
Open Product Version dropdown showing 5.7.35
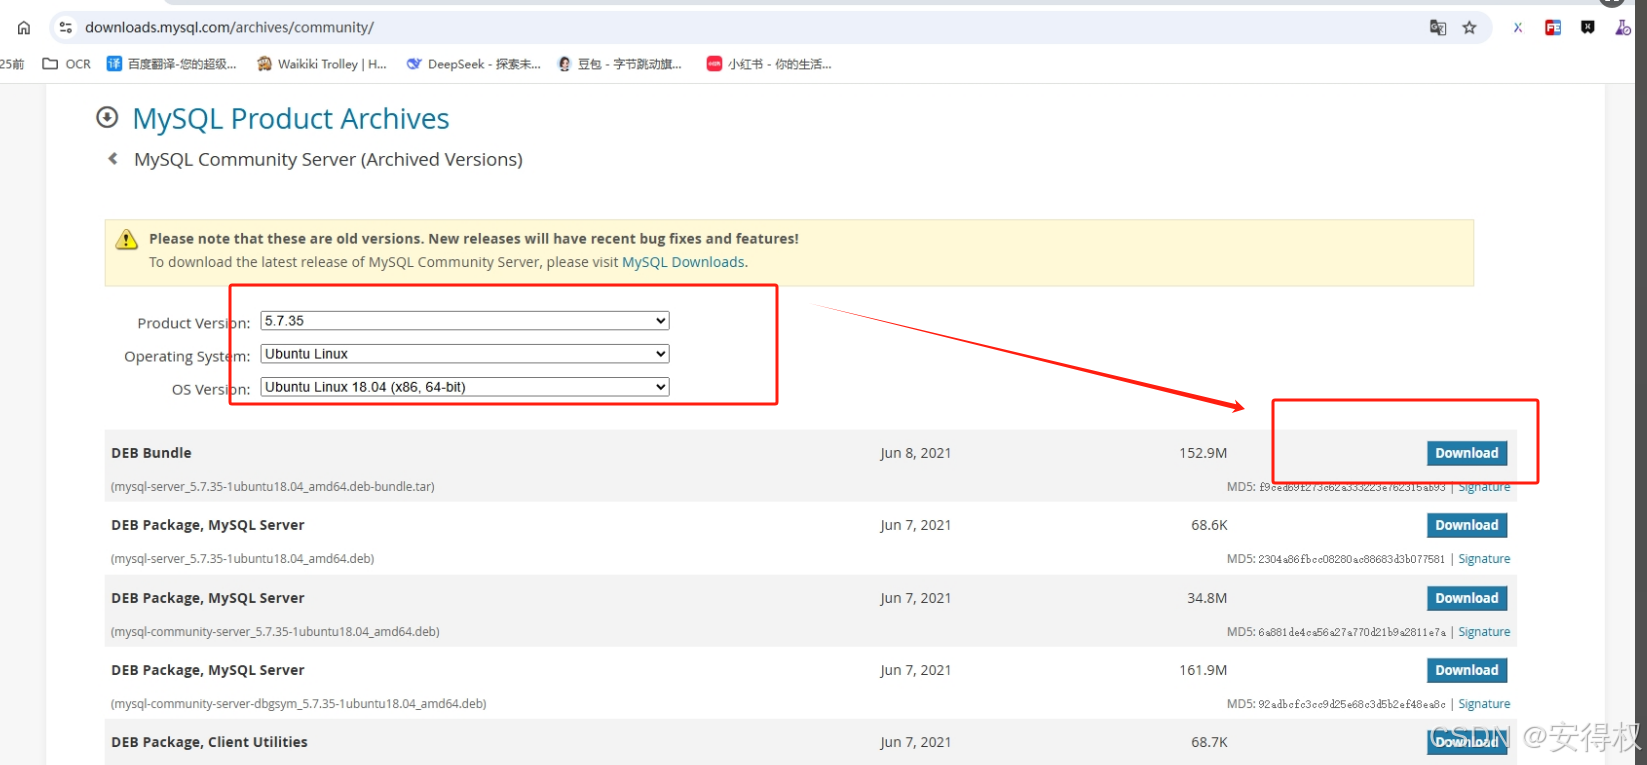pos(465,321)
